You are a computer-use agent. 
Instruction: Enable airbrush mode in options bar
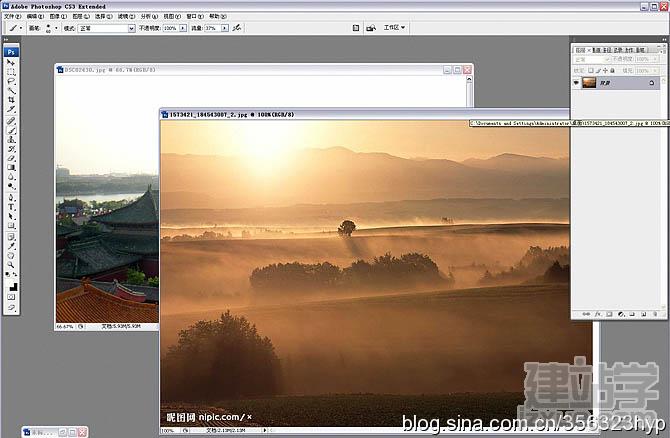point(236,28)
